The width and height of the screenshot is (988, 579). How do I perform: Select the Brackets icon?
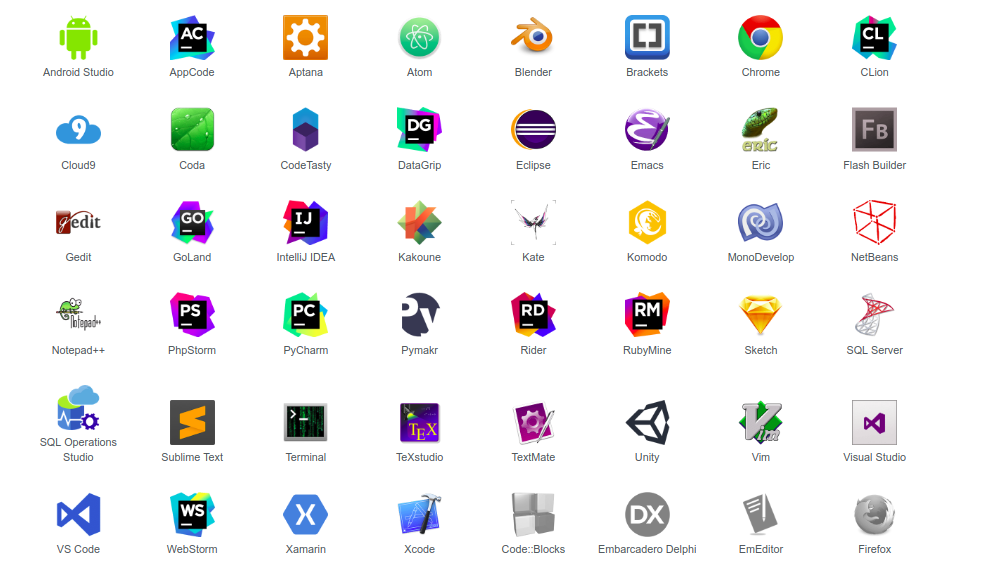(x=647, y=38)
